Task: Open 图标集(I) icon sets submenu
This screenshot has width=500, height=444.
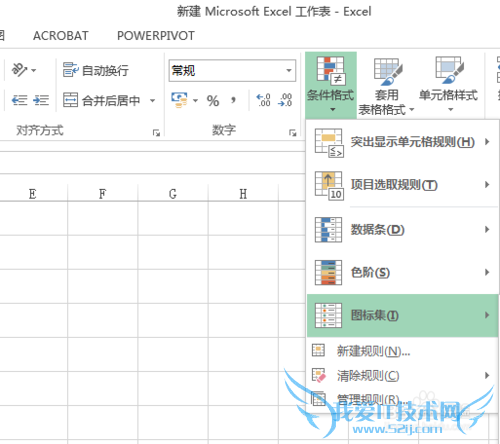Action: [402, 315]
